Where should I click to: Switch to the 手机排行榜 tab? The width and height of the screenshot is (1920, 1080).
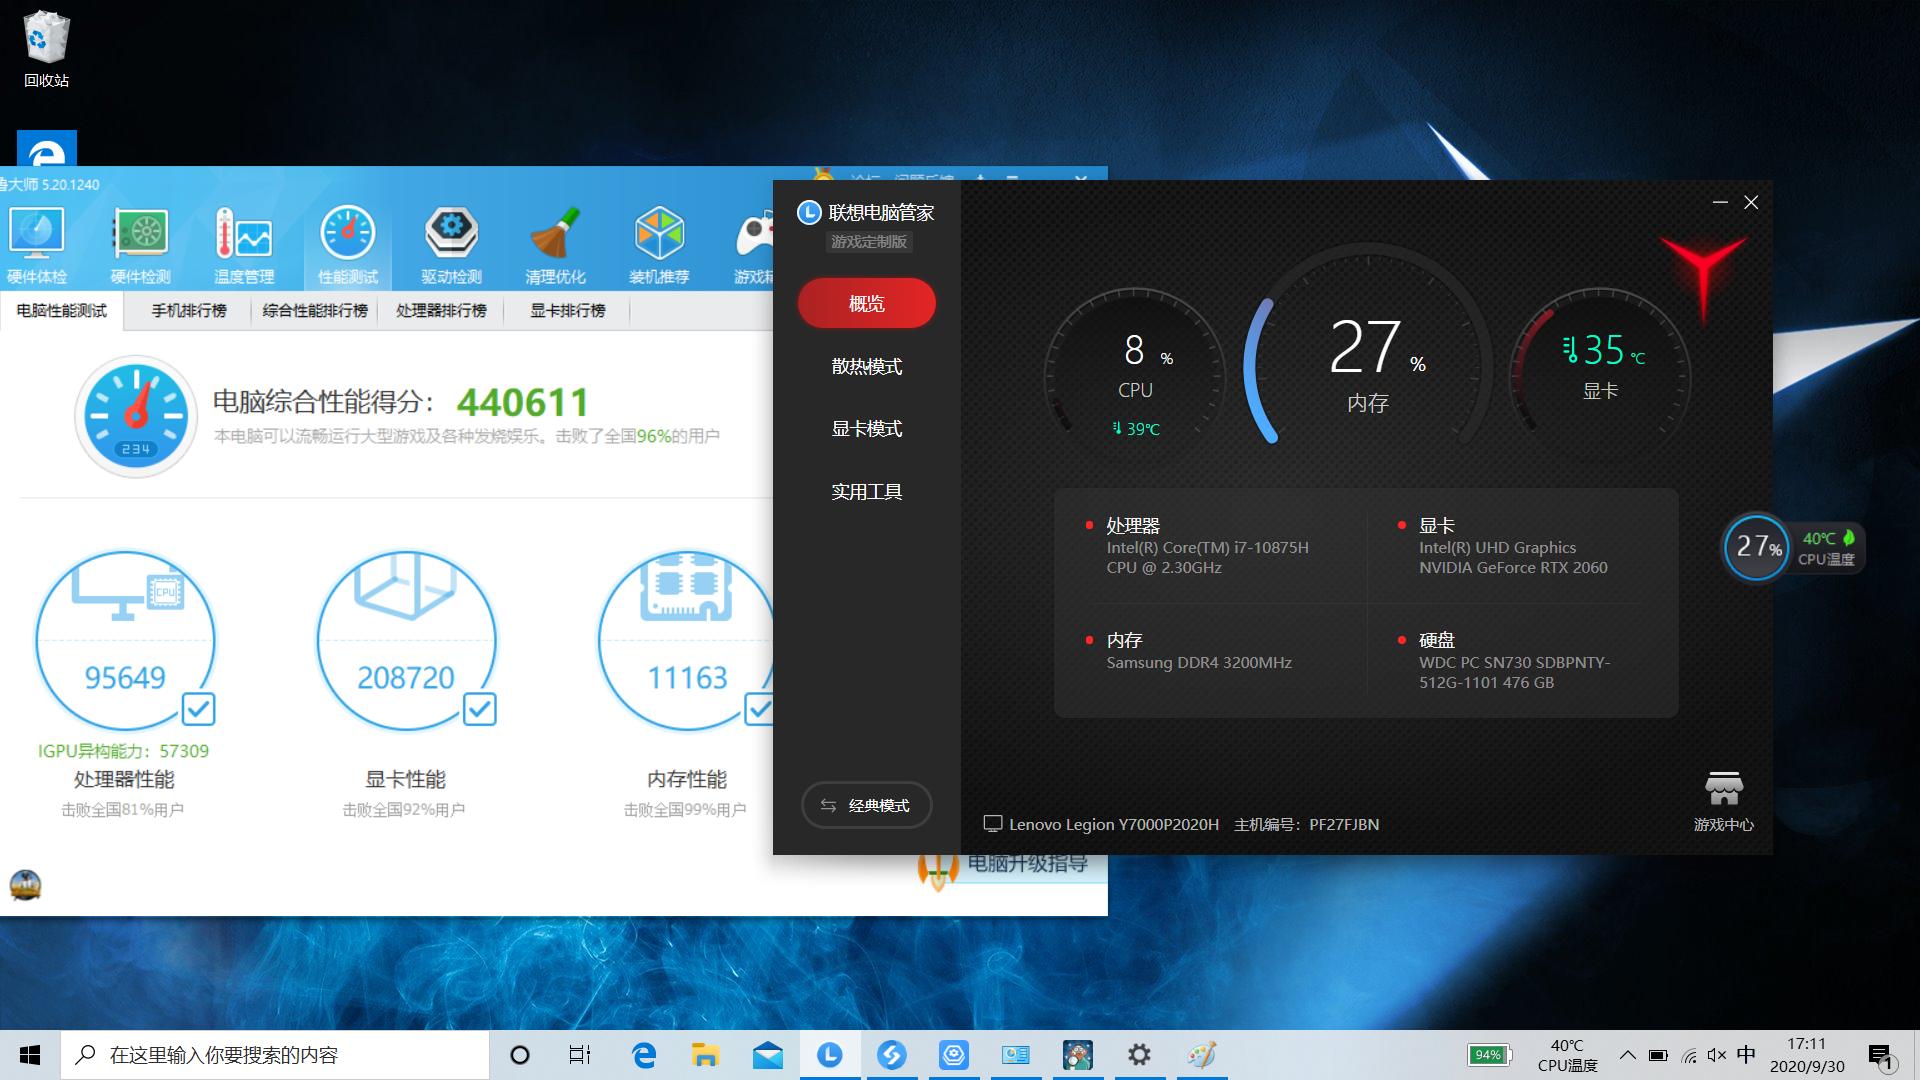point(189,311)
